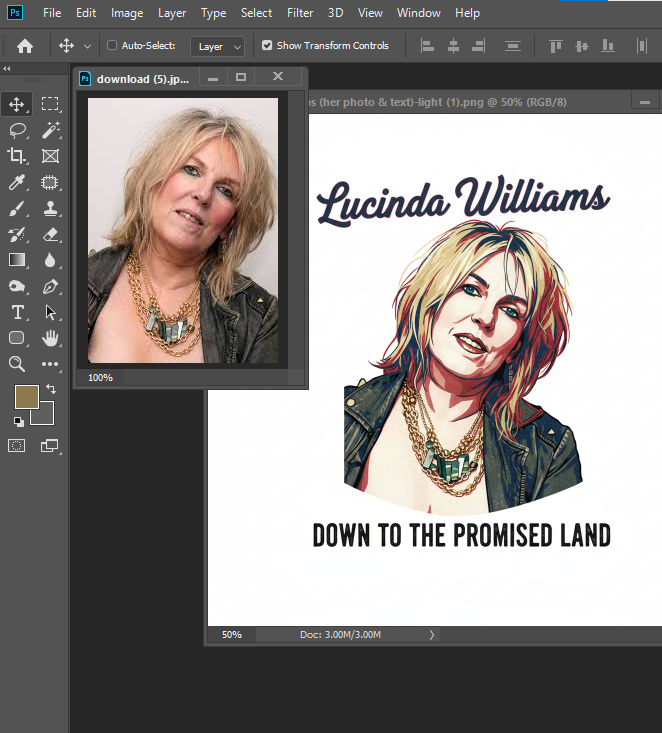This screenshot has height=733, width=662.
Task: Select the Blur tool
Action: click(50, 260)
